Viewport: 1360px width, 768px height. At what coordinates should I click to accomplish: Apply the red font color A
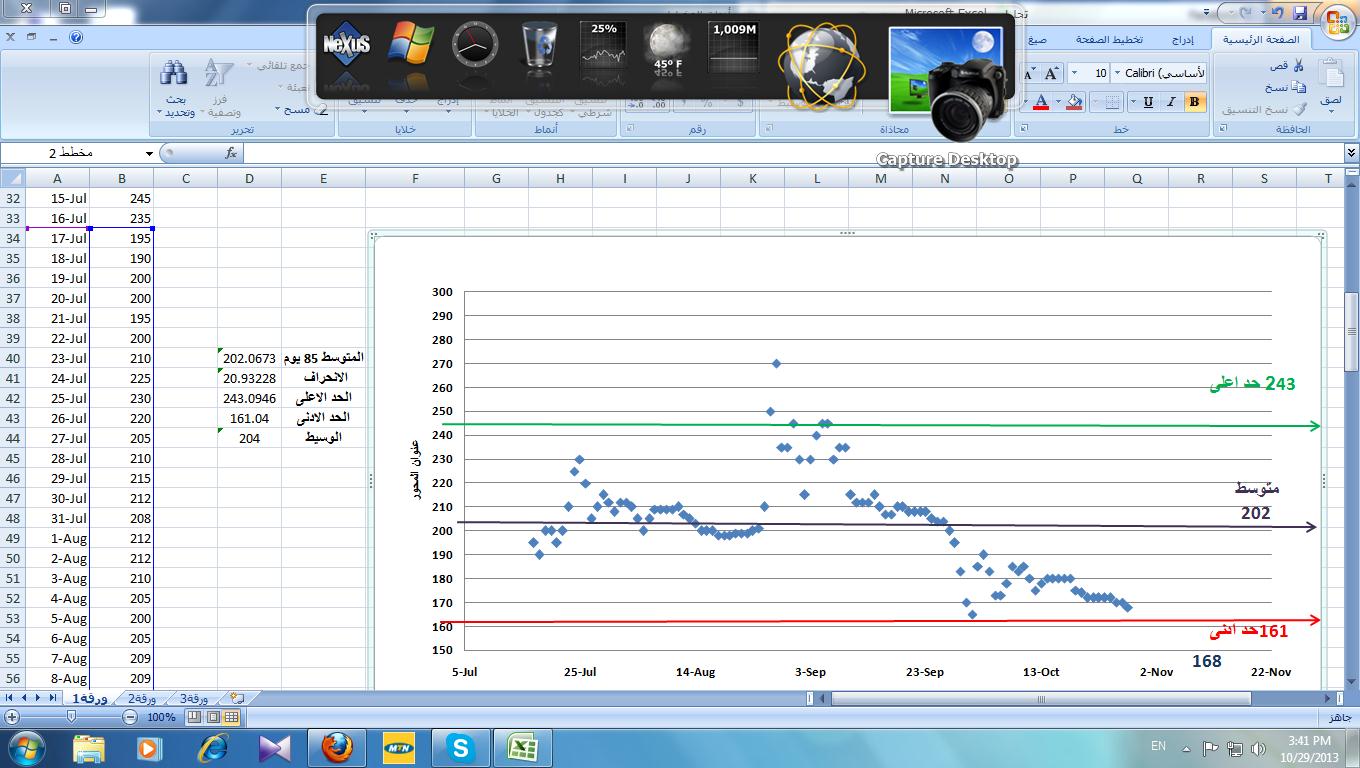point(1040,101)
